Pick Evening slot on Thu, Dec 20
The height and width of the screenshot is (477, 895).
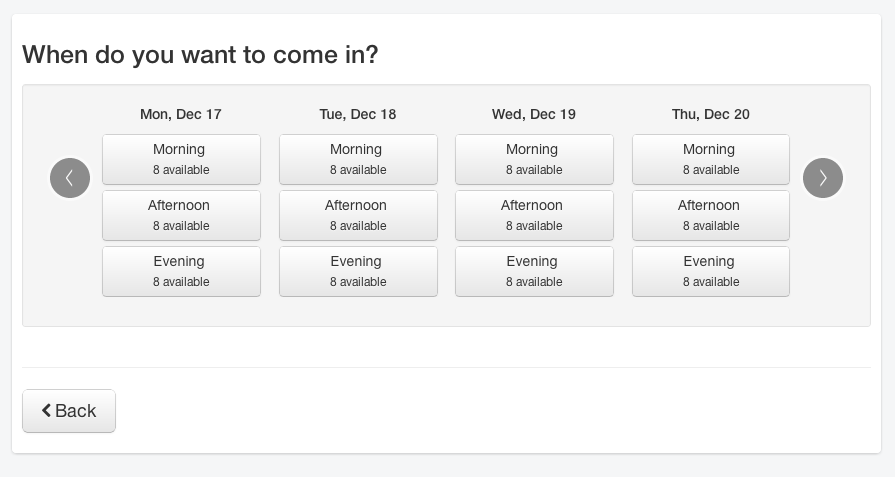click(x=711, y=271)
